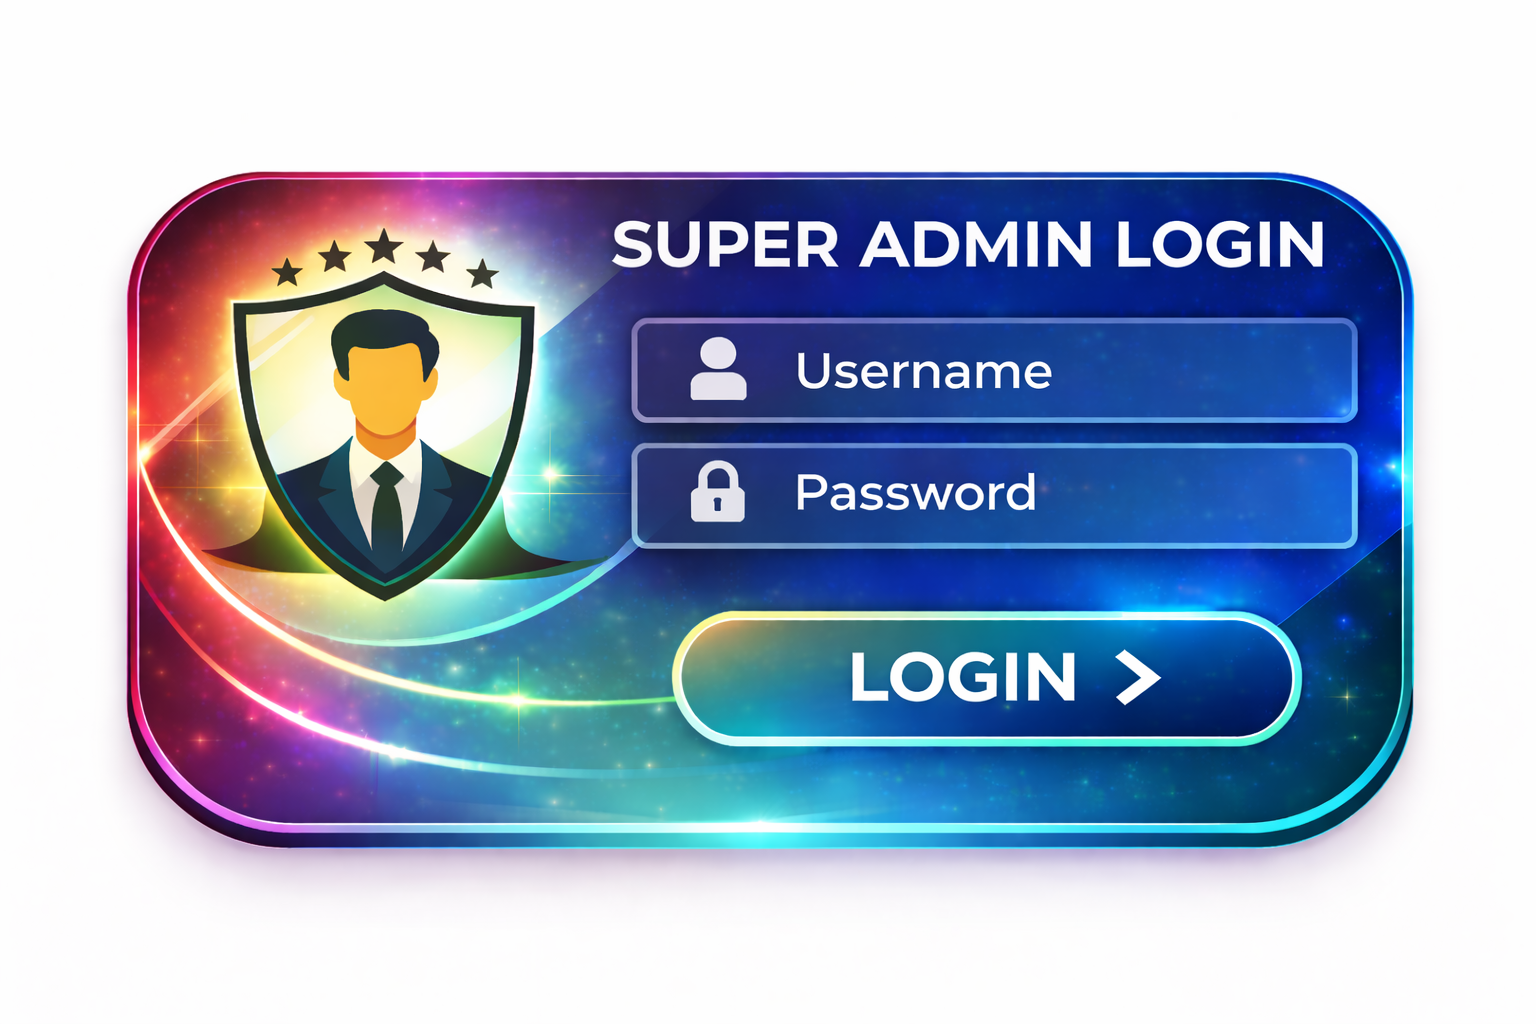Click the second star from the left
The image size is (1536, 1024).
pos(334,257)
